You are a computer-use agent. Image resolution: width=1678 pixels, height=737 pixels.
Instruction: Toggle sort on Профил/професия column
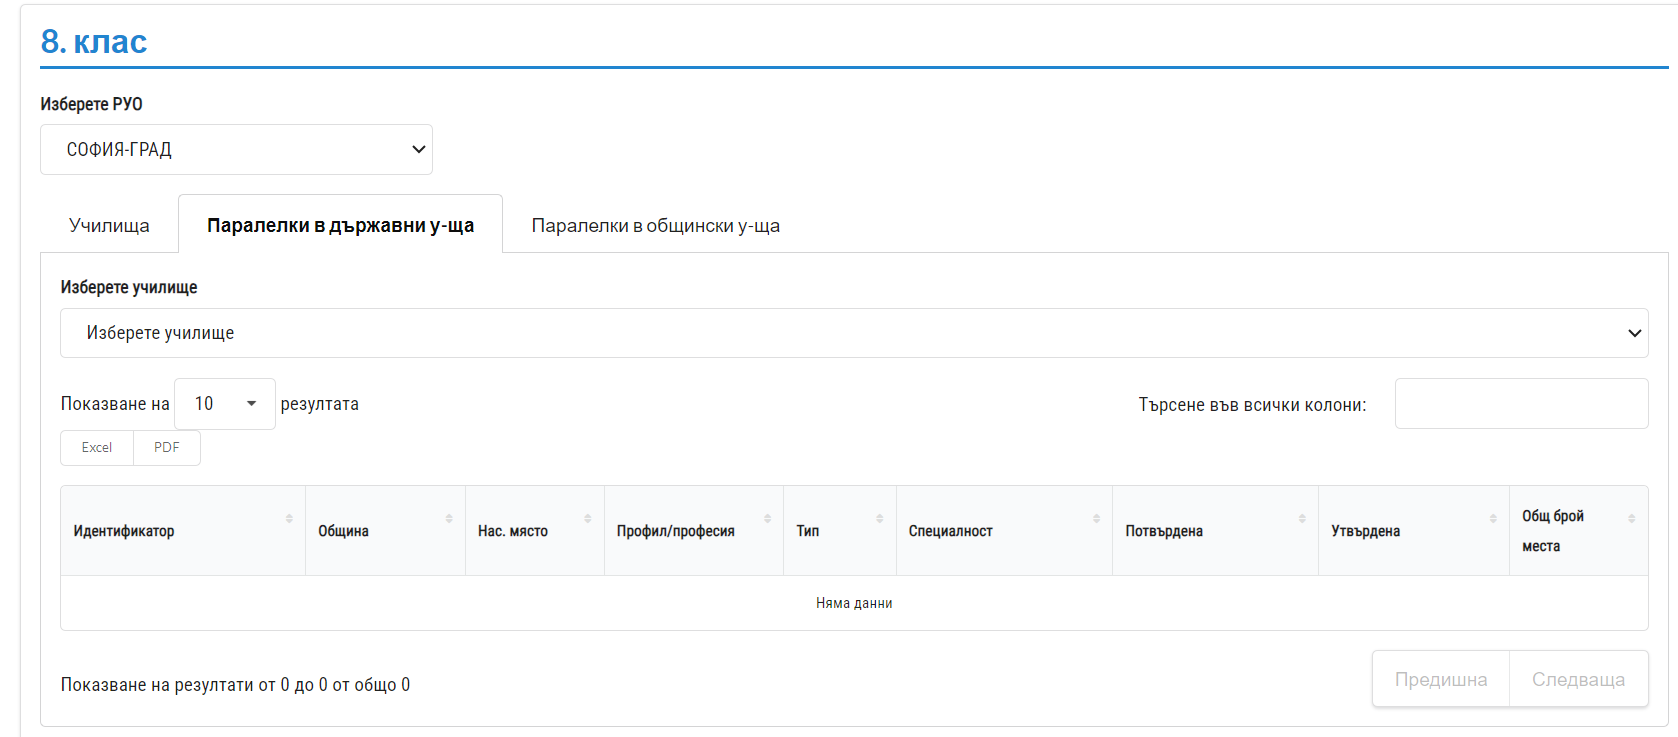coord(767,519)
